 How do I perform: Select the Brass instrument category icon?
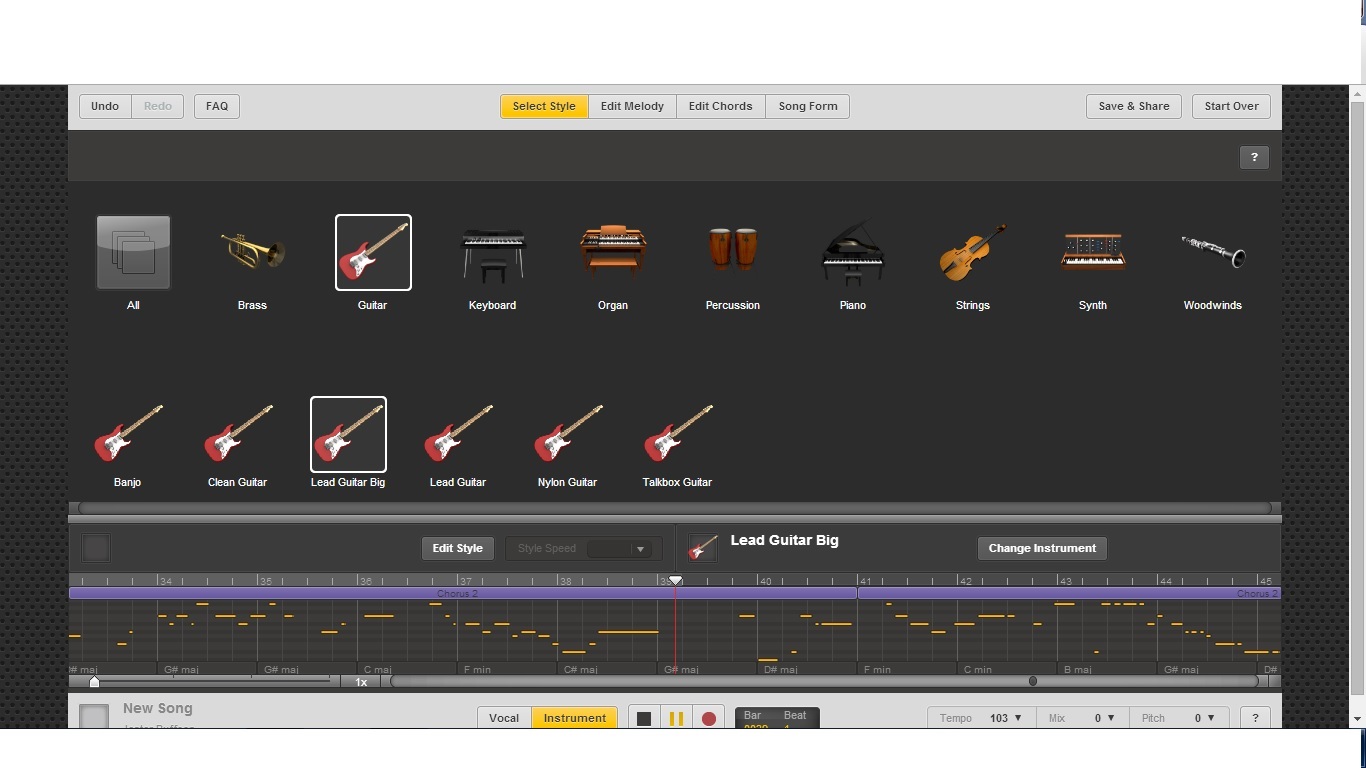252,252
